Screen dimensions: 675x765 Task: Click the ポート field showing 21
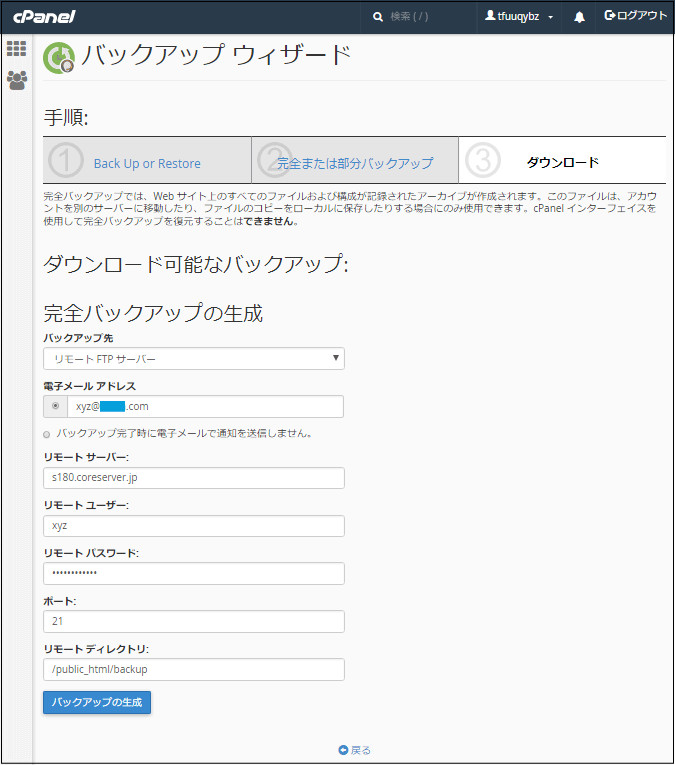(194, 622)
